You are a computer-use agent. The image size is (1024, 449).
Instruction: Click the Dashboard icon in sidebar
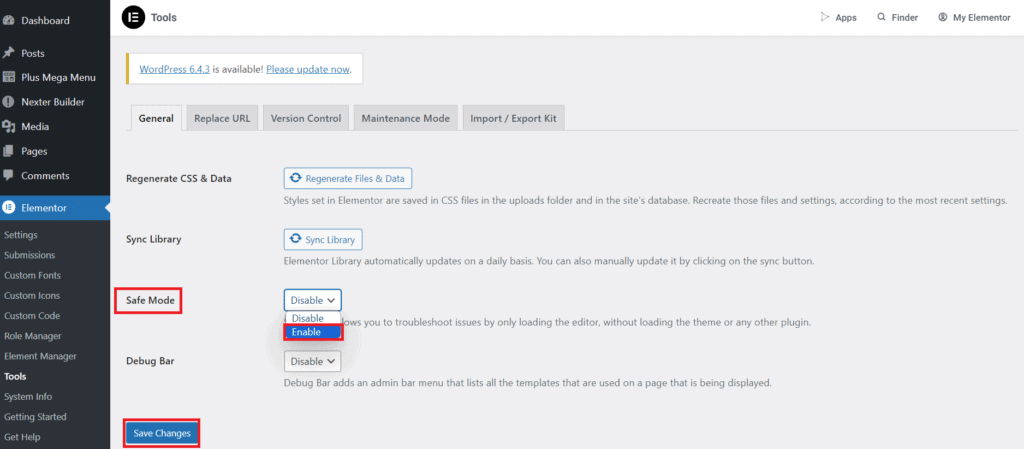coord(9,20)
